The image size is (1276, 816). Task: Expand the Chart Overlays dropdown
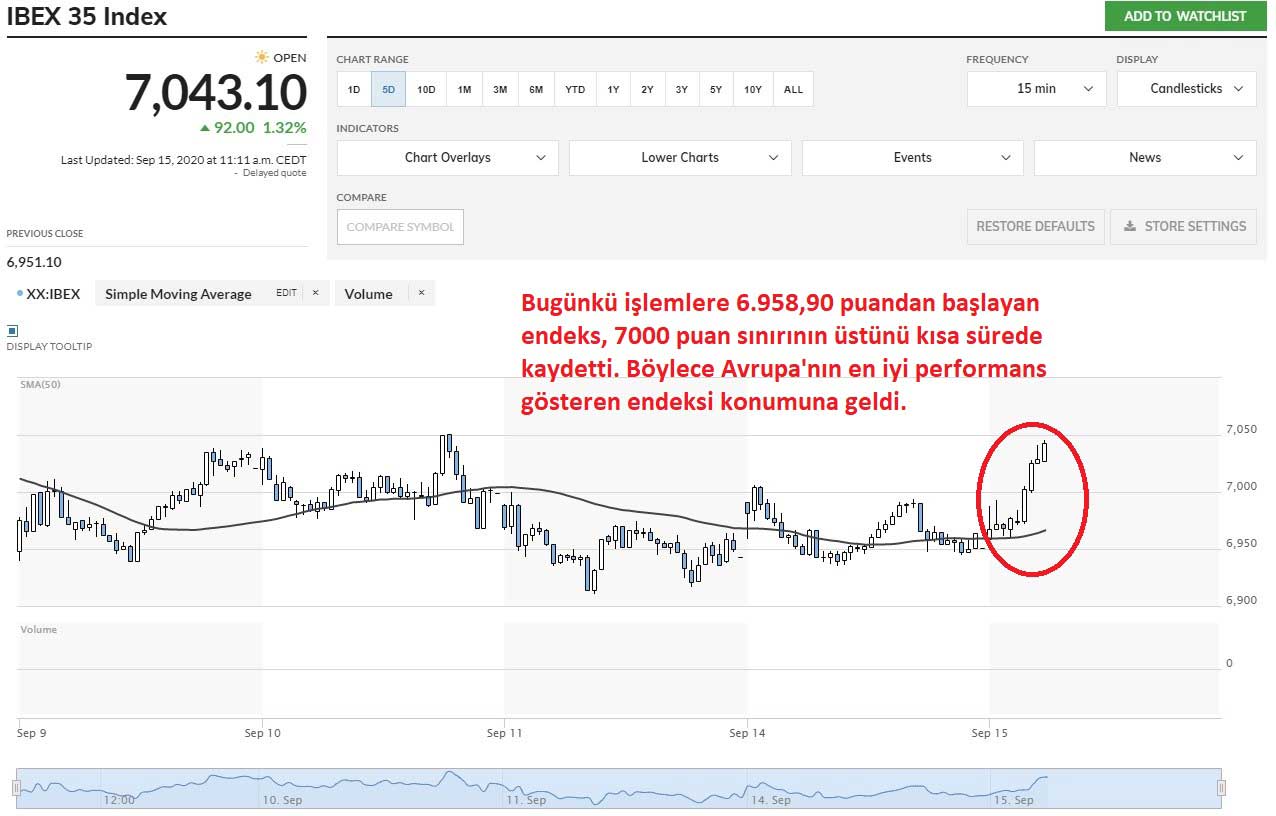pos(448,157)
